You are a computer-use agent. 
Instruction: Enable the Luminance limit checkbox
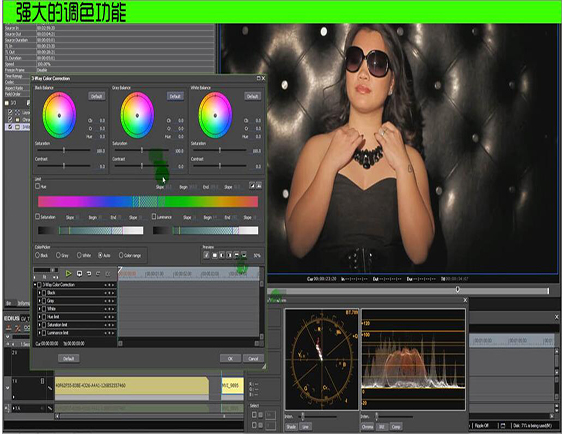tap(154, 216)
